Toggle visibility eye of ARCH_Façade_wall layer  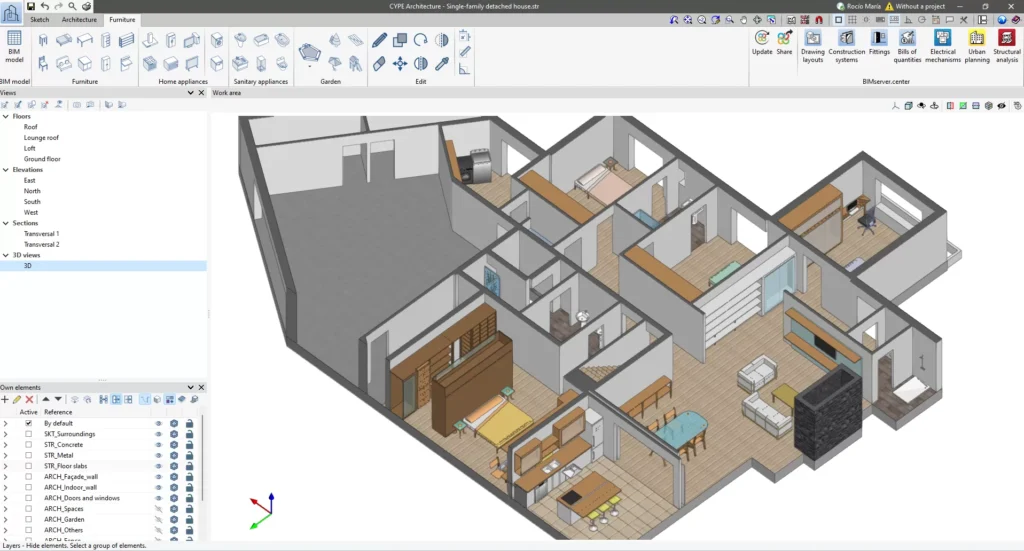158,477
